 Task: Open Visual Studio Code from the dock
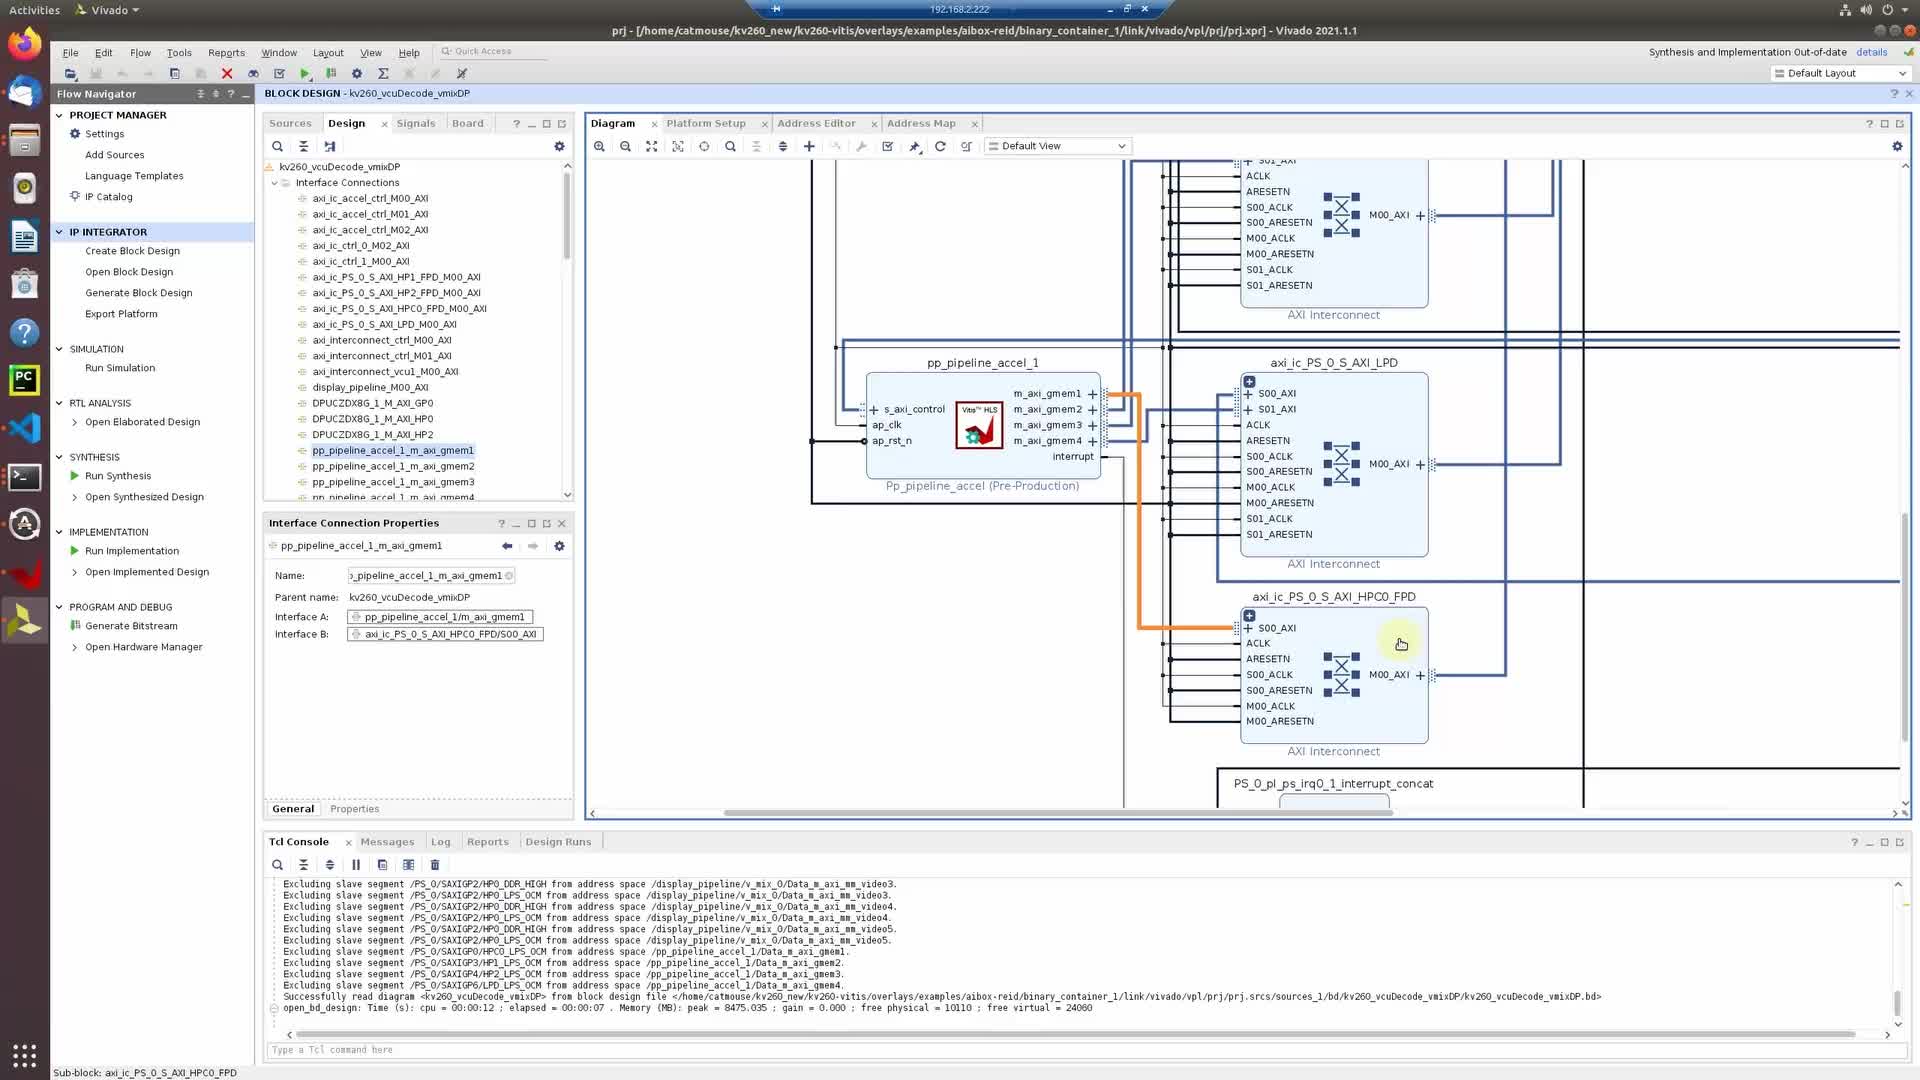[25, 428]
